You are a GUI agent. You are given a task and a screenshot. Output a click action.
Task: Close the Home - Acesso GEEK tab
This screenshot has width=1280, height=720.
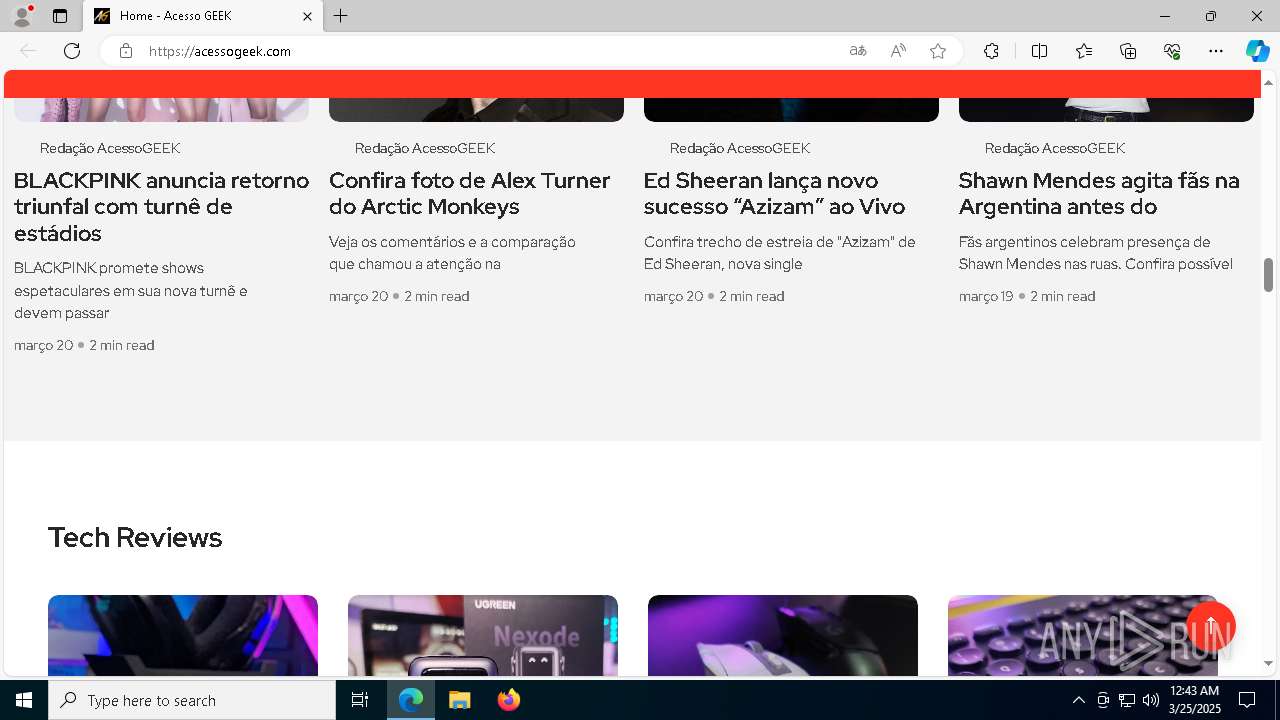click(307, 16)
